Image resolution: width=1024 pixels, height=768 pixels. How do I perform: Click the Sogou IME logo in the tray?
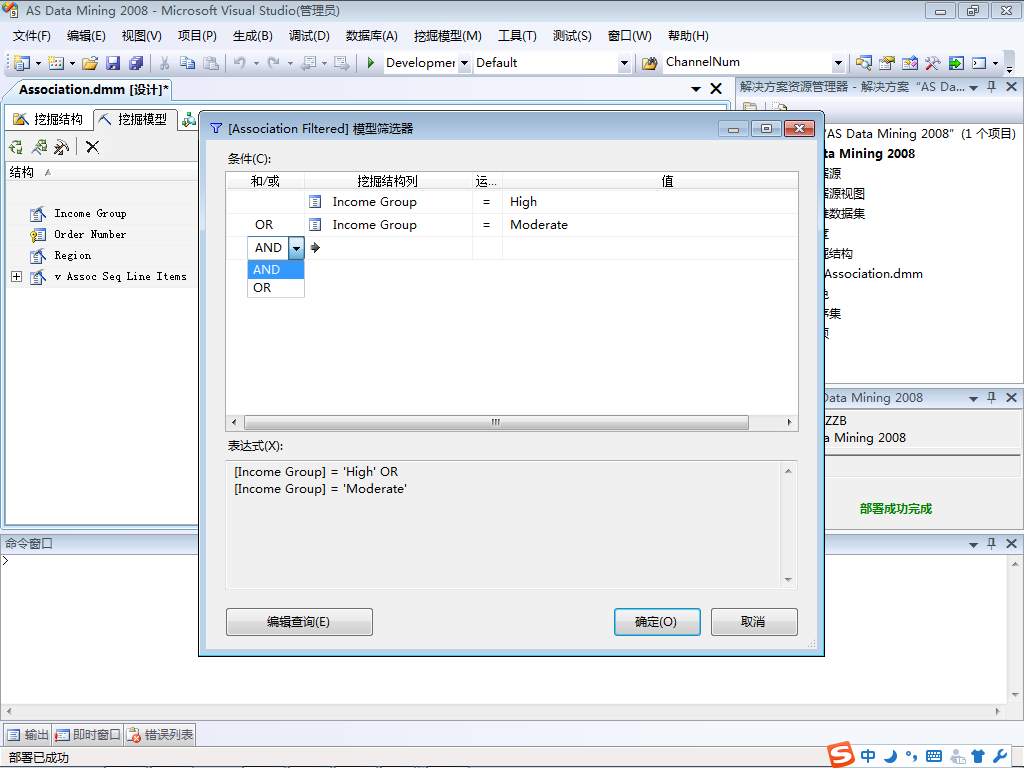click(841, 755)
